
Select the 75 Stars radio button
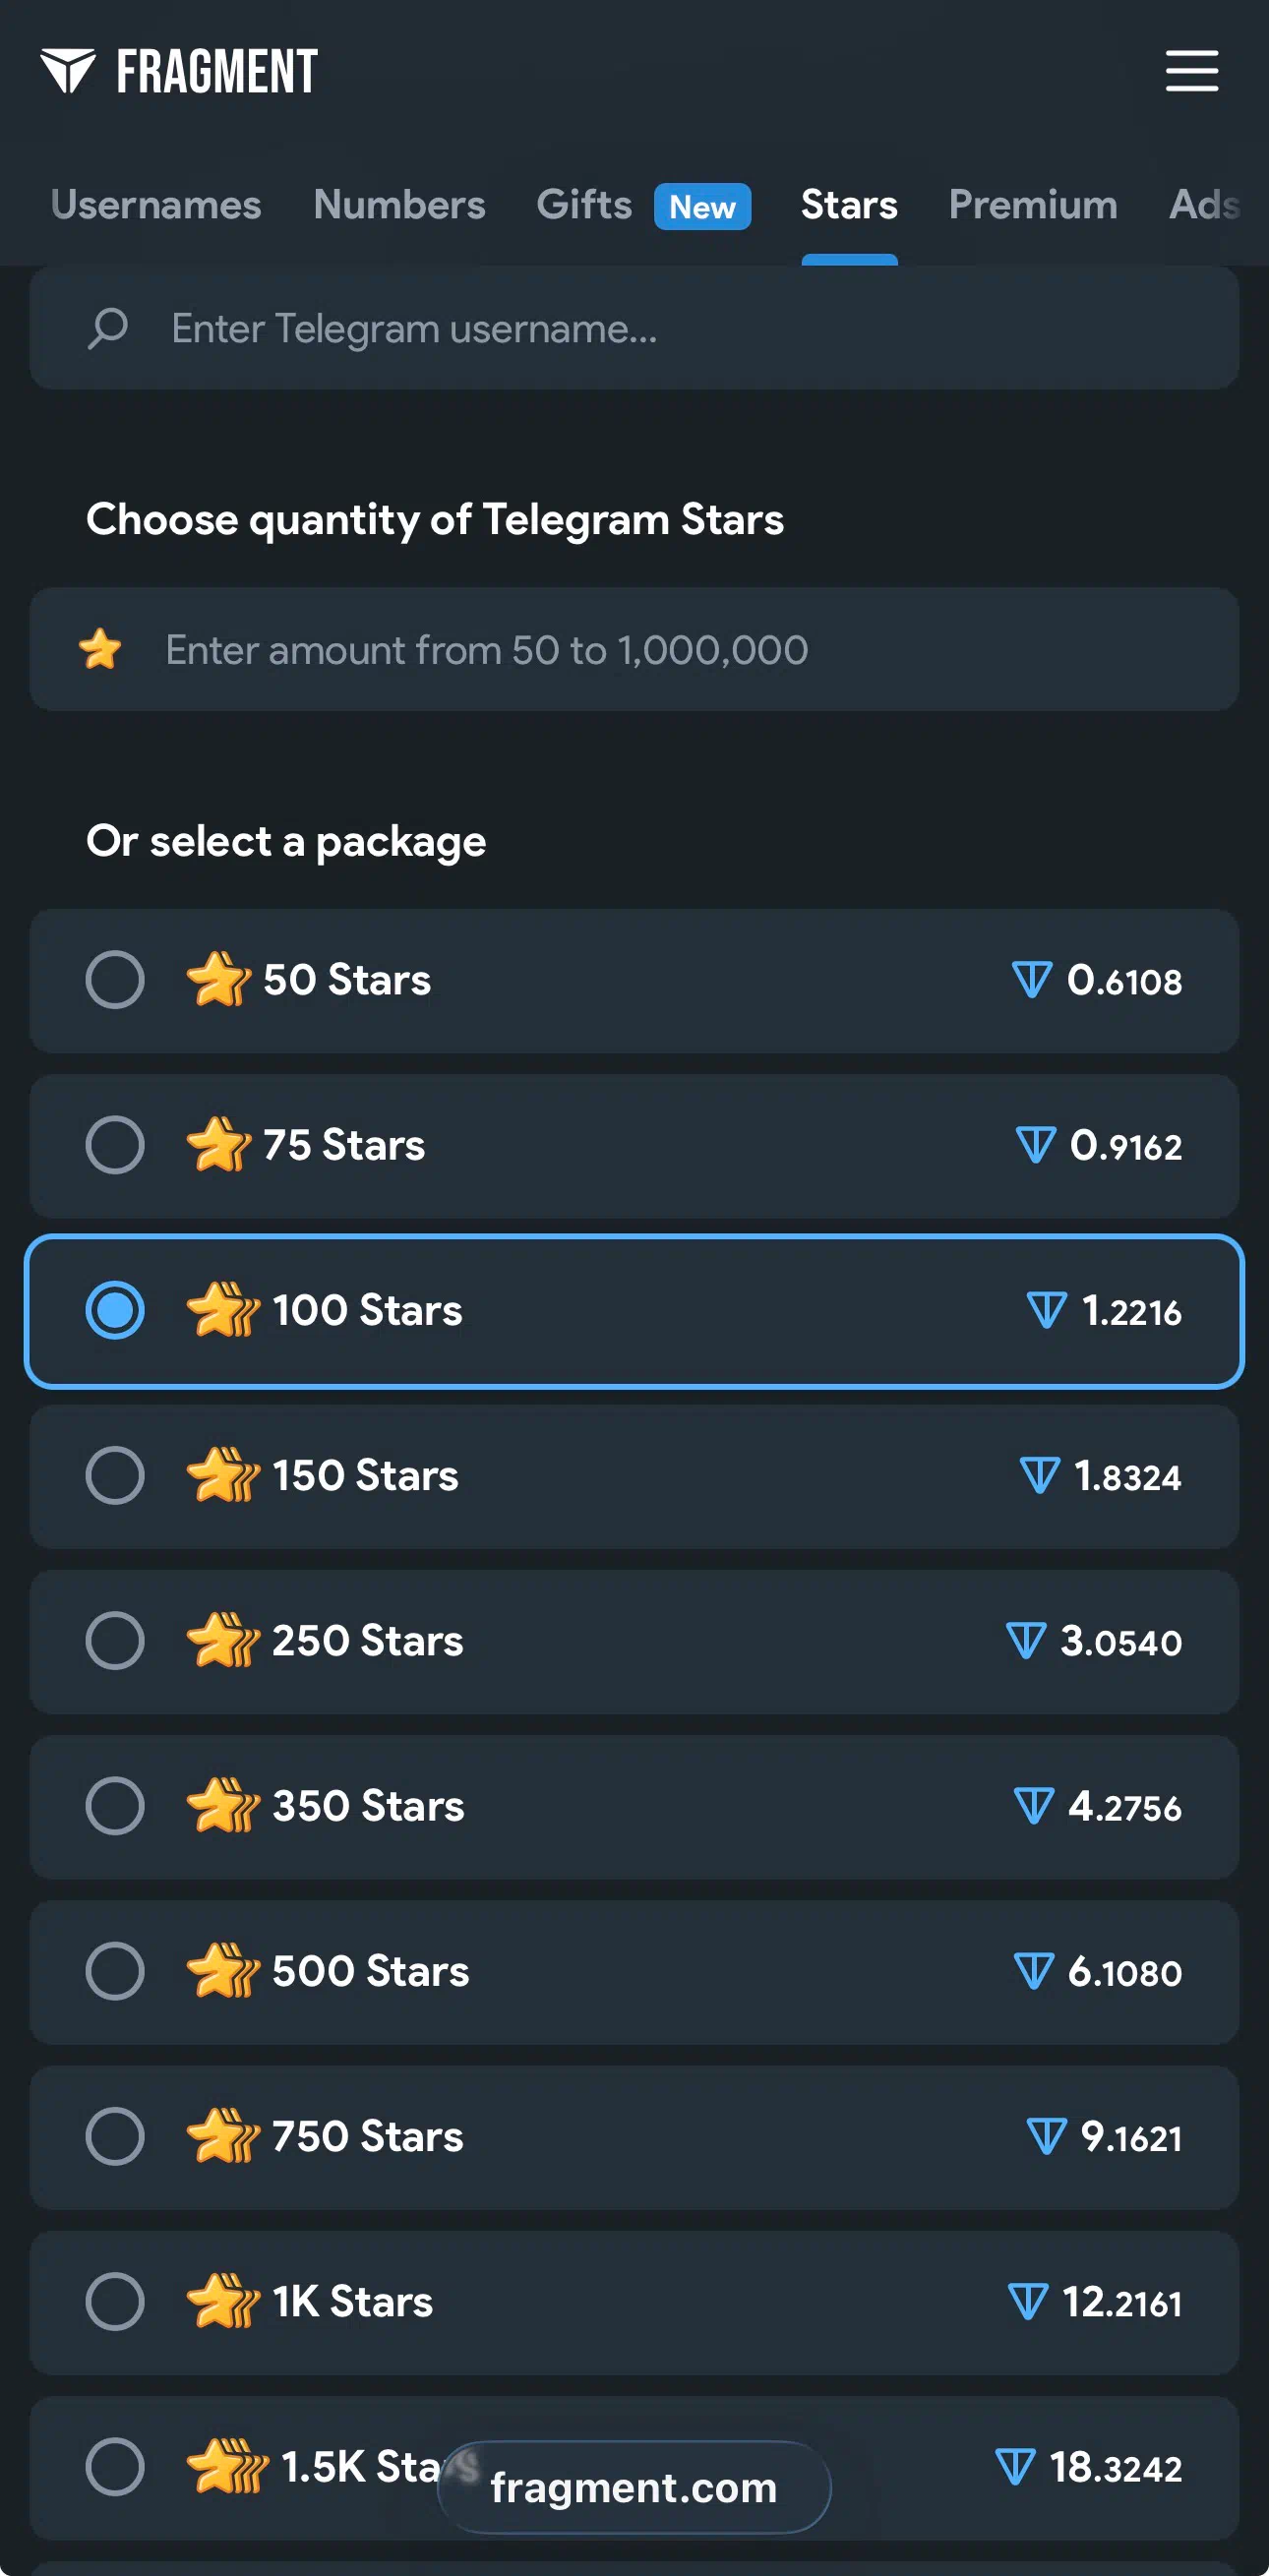click(x=115, y=1145)
